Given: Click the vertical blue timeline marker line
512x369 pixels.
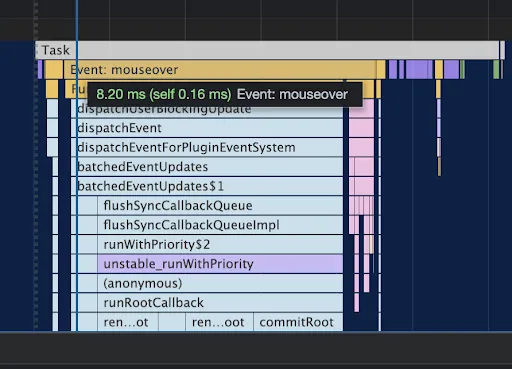Looking at the screenshot, I should [x=77, y=167].
